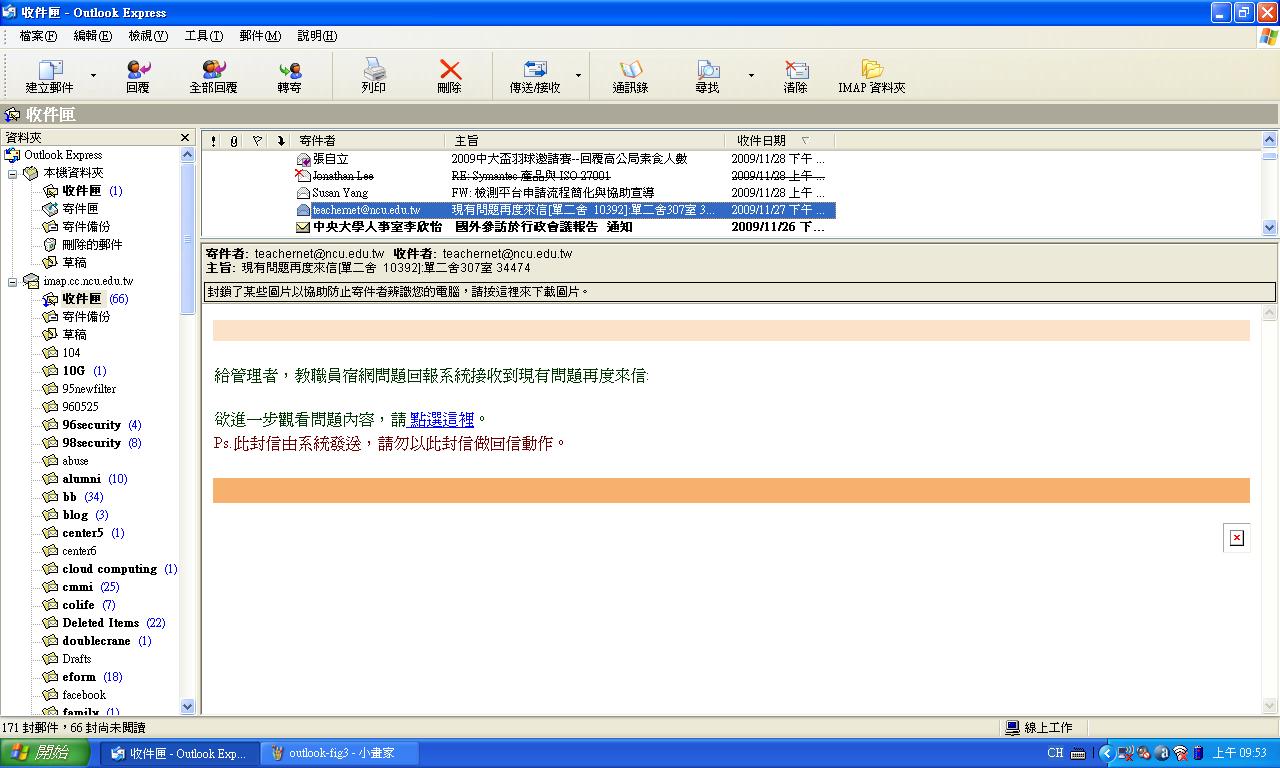Image resolution: width=1280 pixels, height=768 pixels.
Task: Open the 檢視(V) menu
Action: (x=148, y=36)
